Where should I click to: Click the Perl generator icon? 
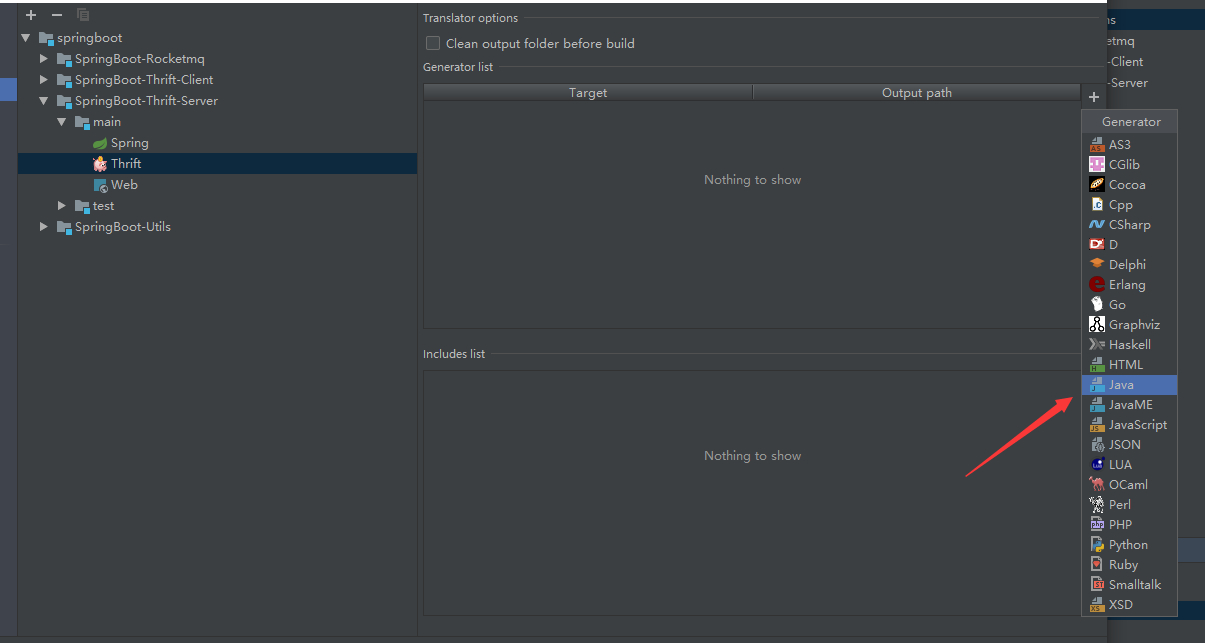click(x=1097, y=504)
